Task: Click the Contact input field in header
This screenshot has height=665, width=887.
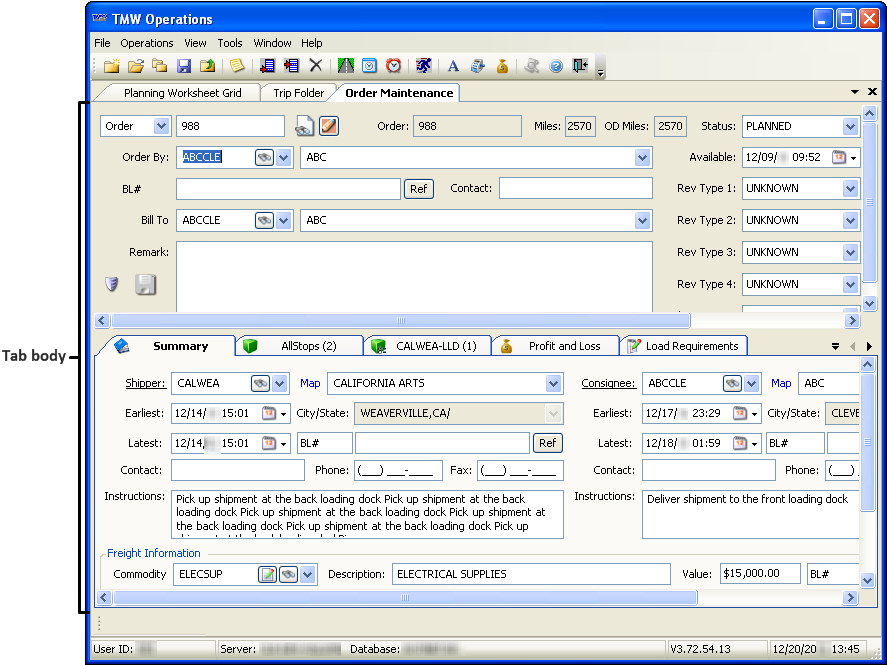Action: pyautogui.click(x=575, y=188)
